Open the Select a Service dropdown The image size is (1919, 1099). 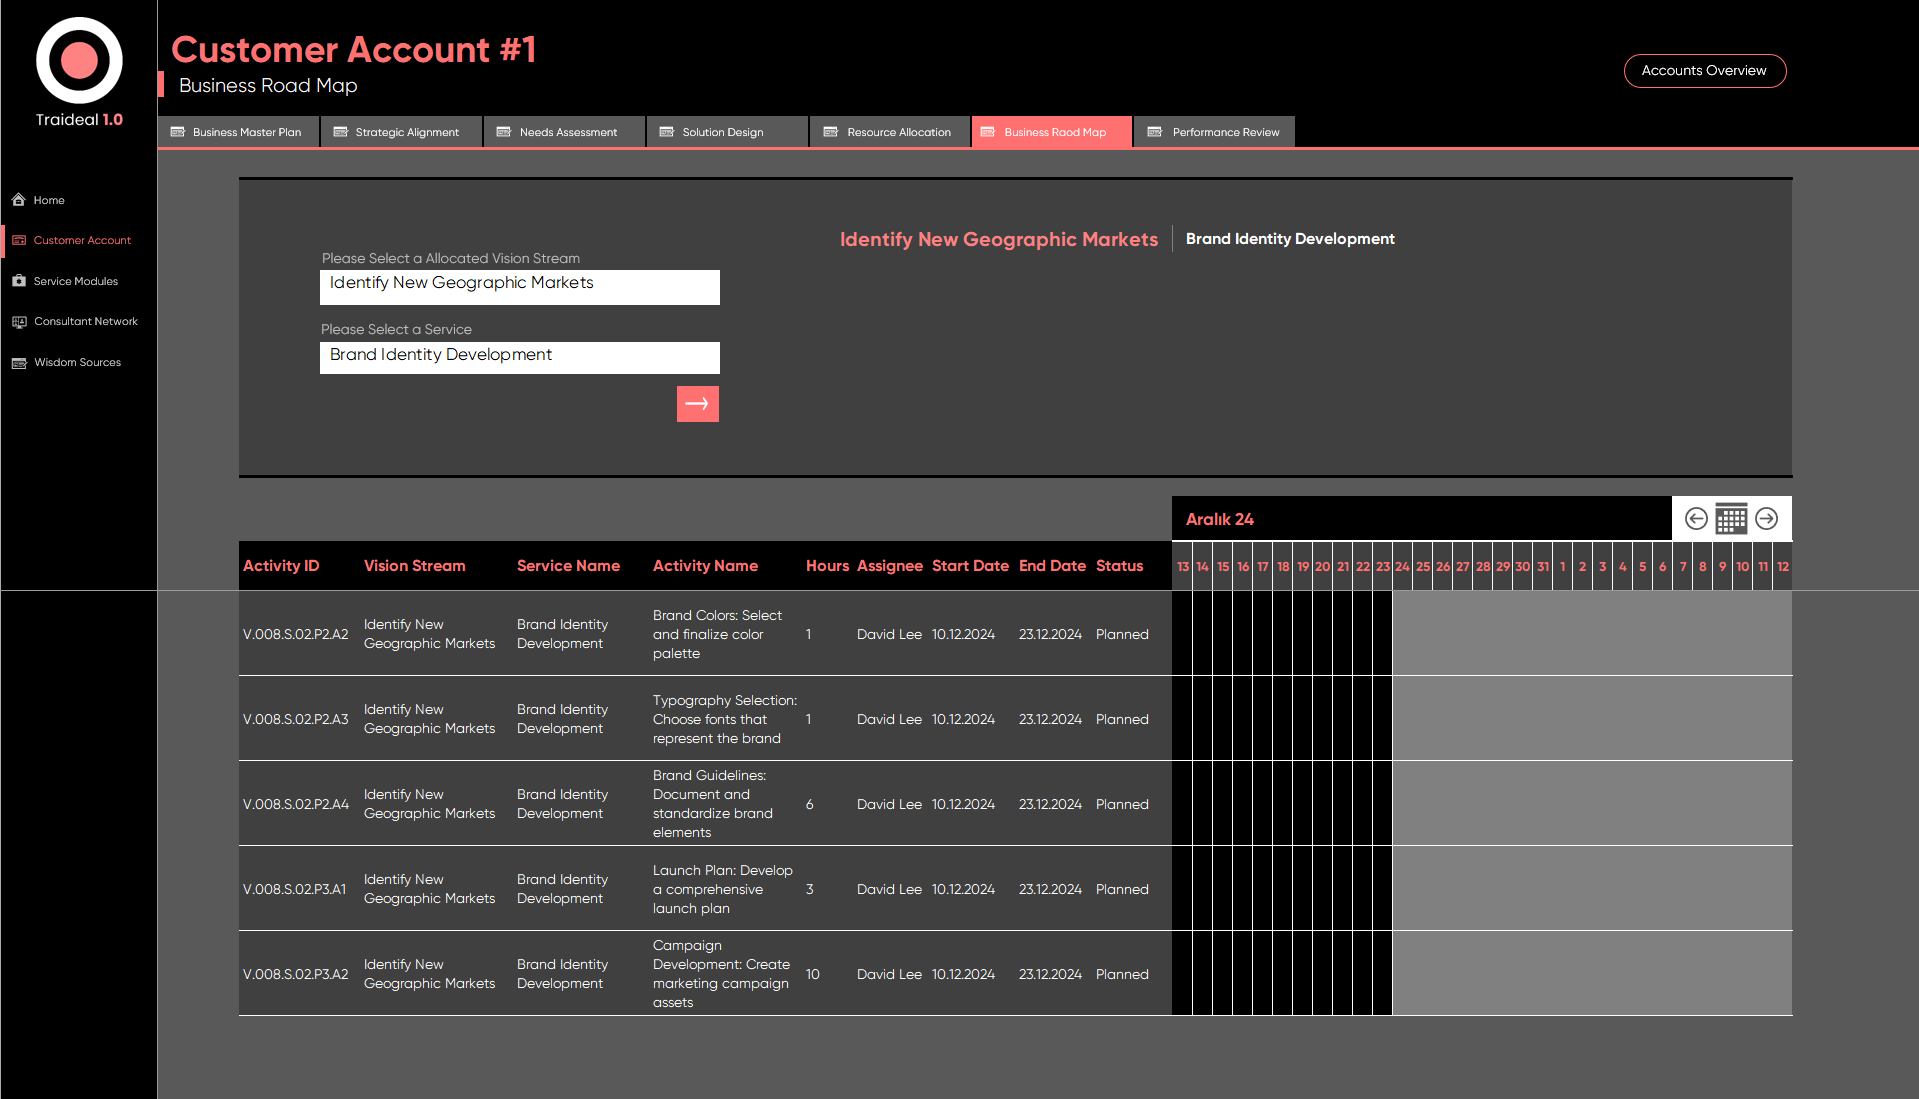(x=519, y=357)
